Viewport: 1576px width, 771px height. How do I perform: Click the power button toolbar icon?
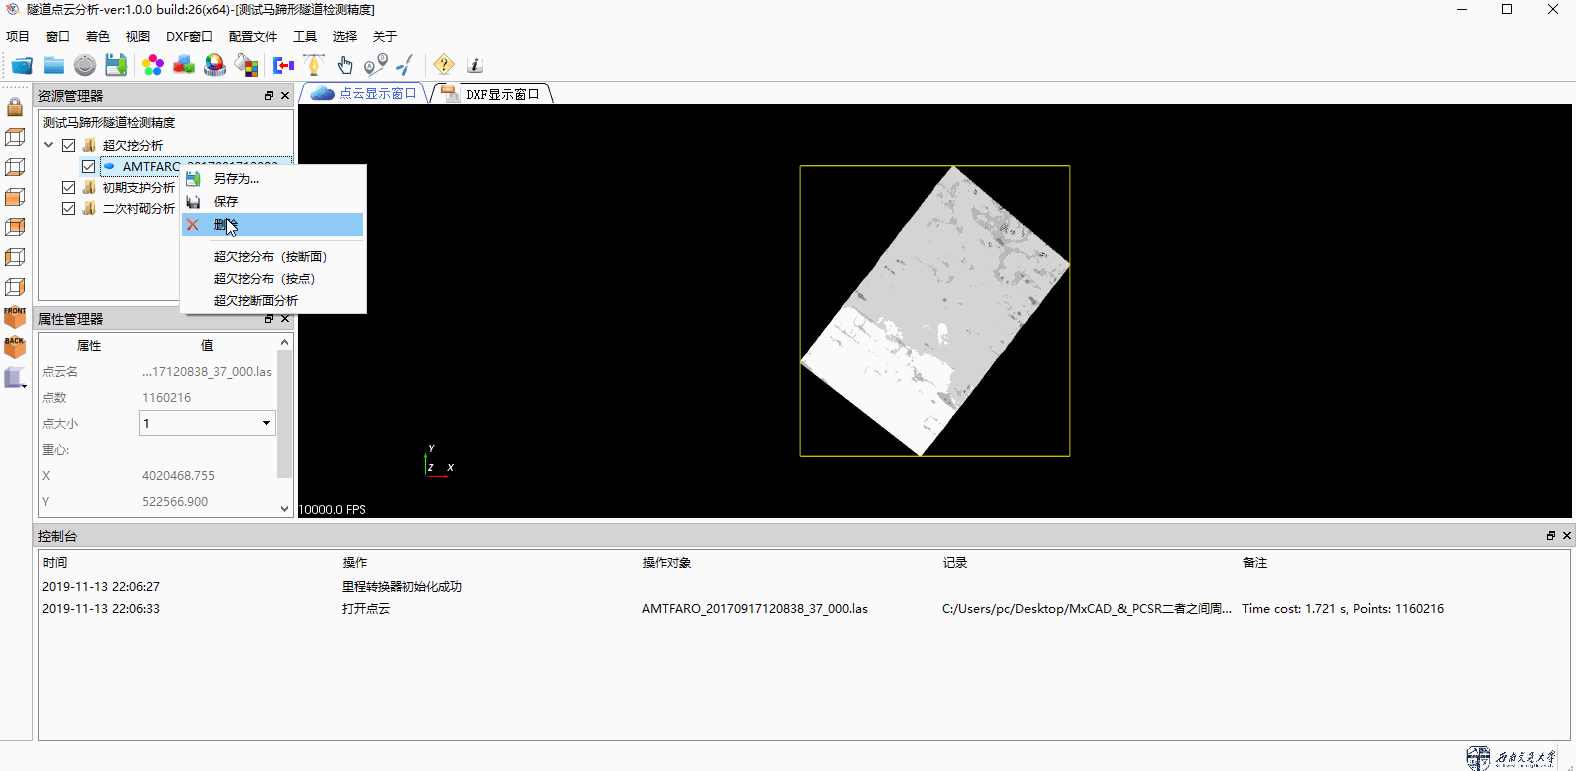[x=85, y=65]
